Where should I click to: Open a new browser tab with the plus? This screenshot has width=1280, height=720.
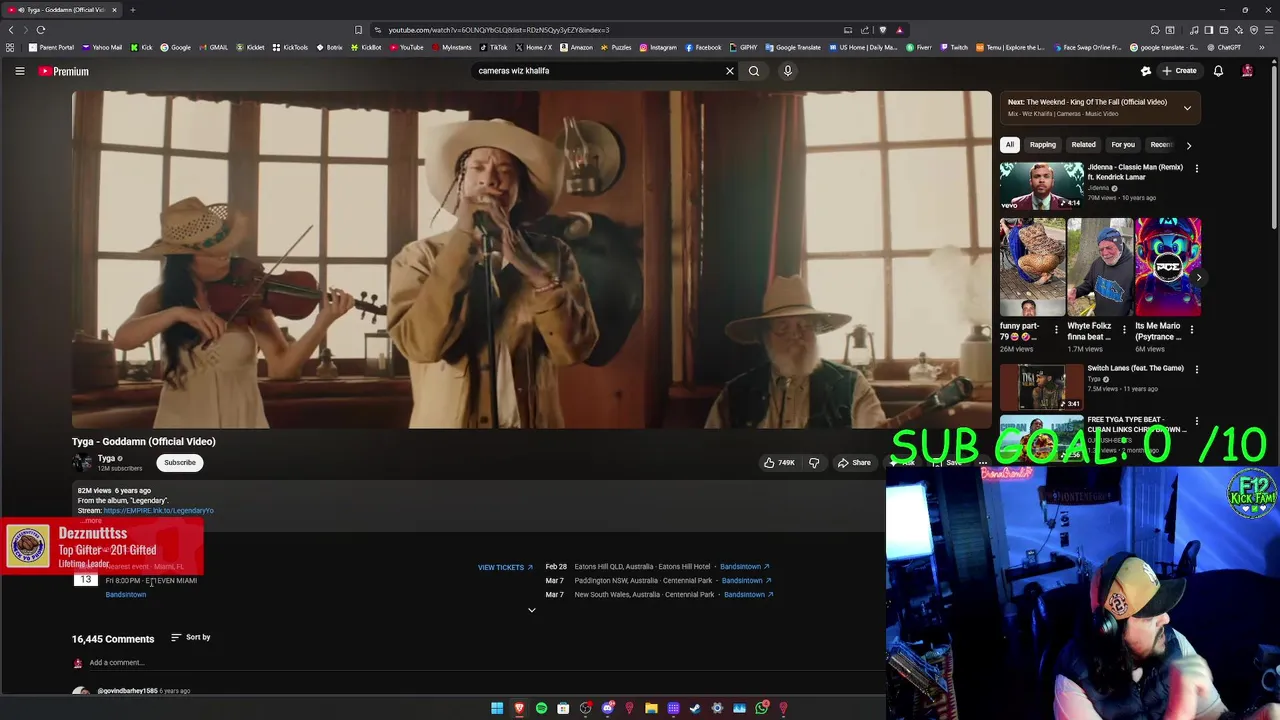tap(132, 10)
